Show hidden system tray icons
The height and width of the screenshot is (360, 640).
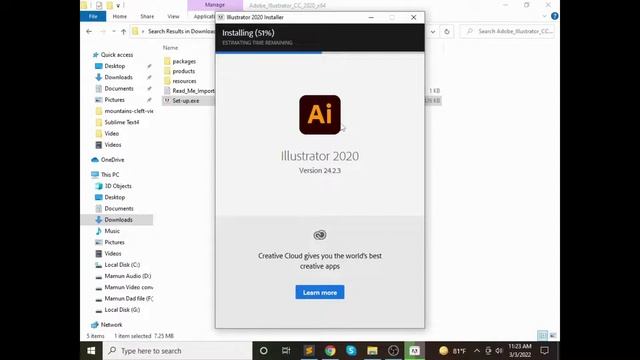point(477,351)
